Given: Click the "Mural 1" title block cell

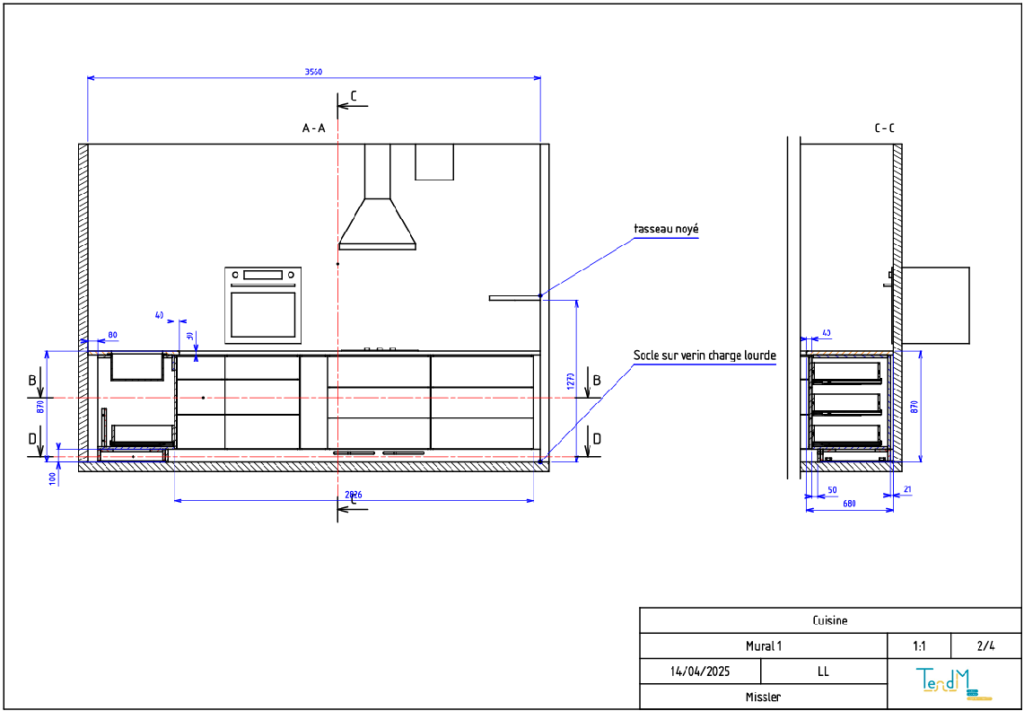Looking at the screenshot, I should click(x=763, y=646).
